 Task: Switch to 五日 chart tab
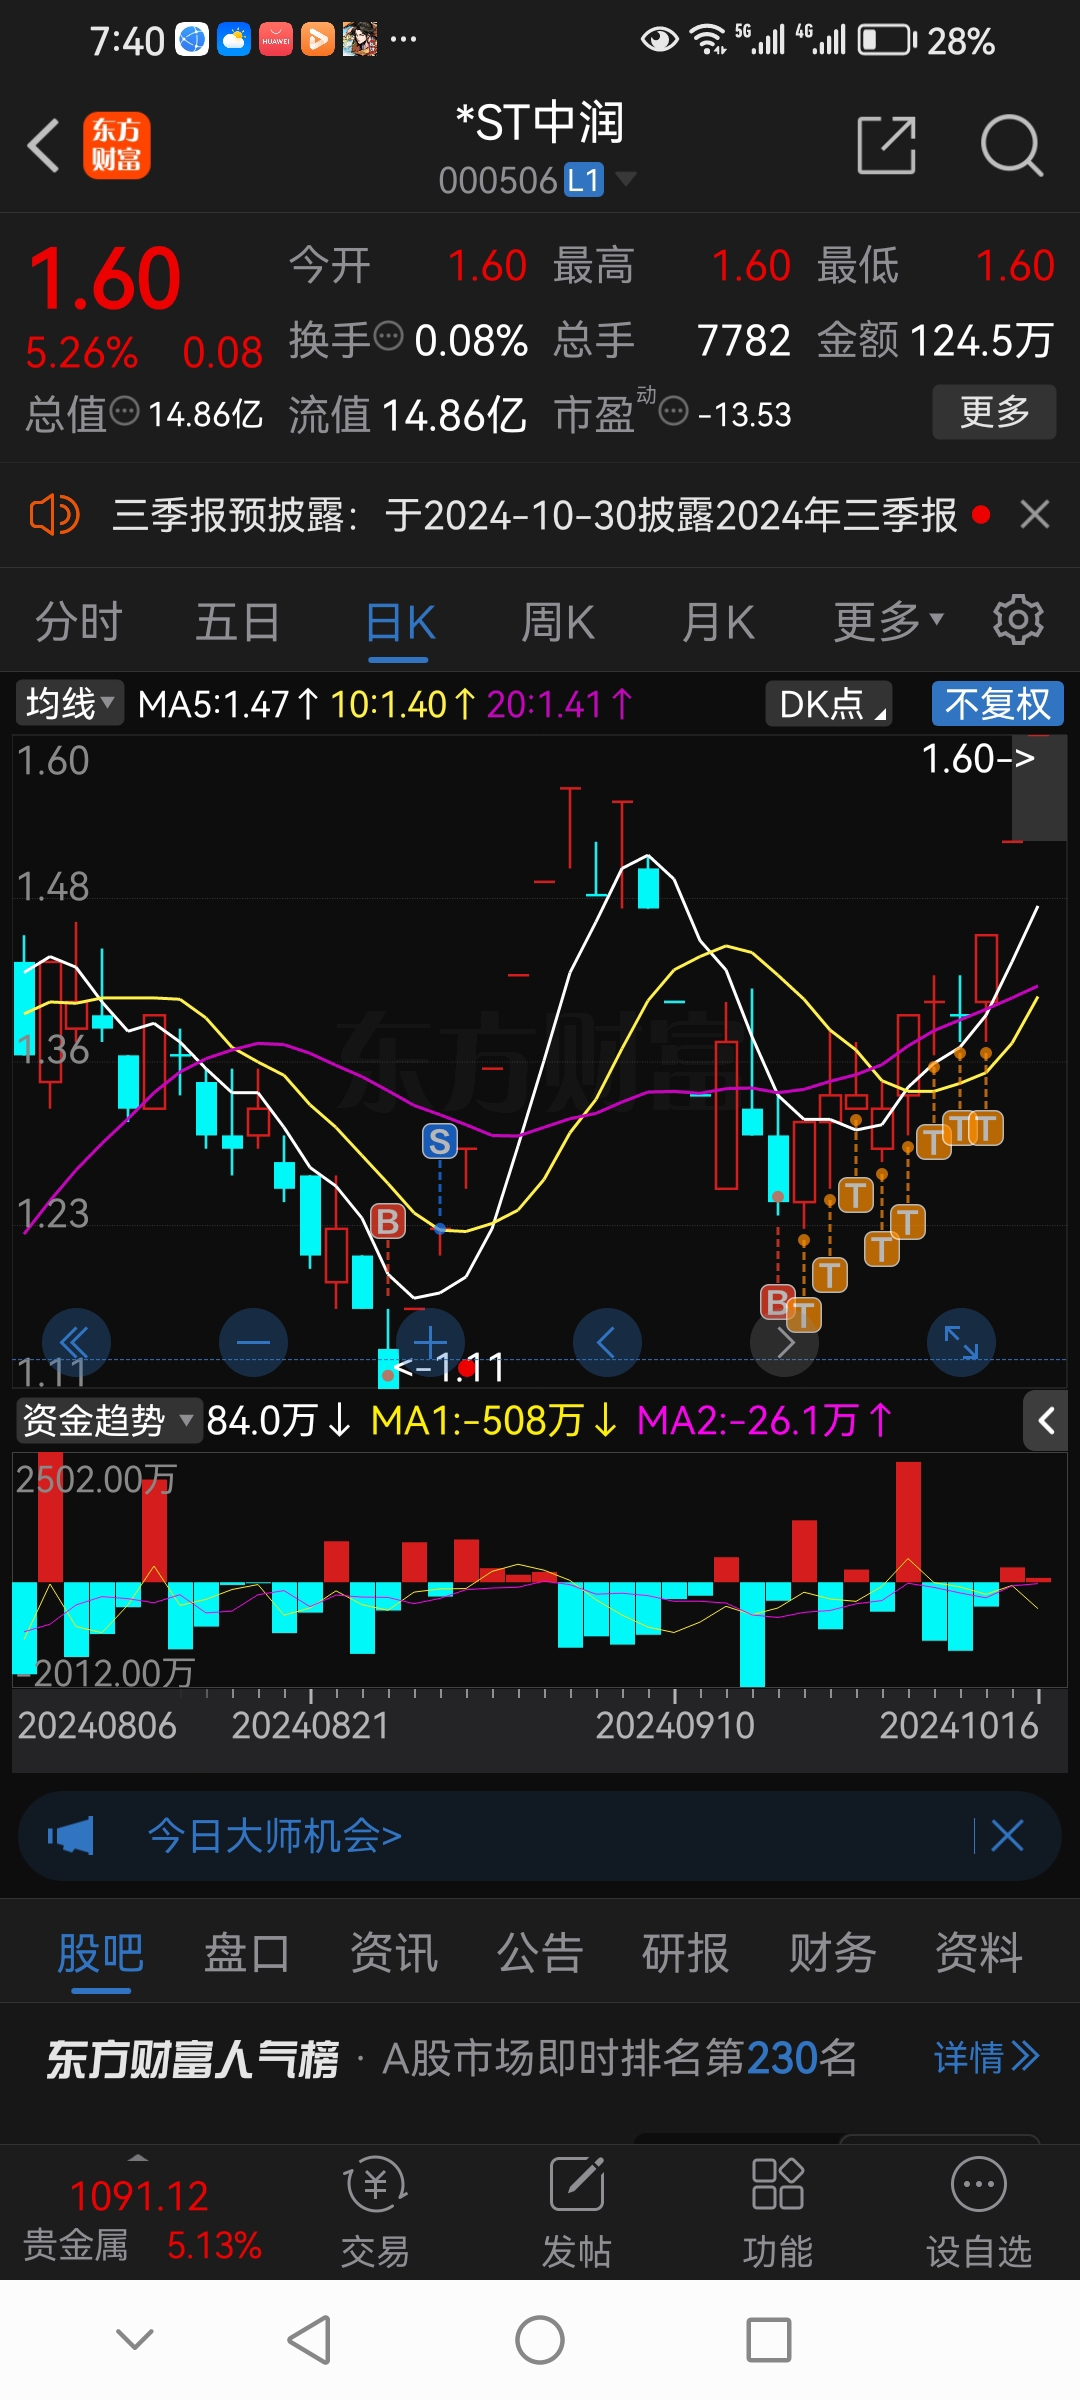[237, 622]
